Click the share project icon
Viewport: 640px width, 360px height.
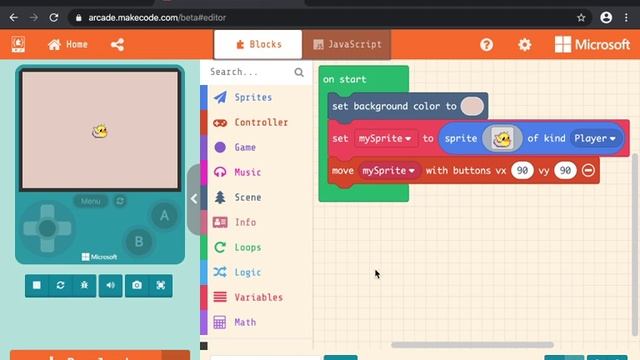118,44
